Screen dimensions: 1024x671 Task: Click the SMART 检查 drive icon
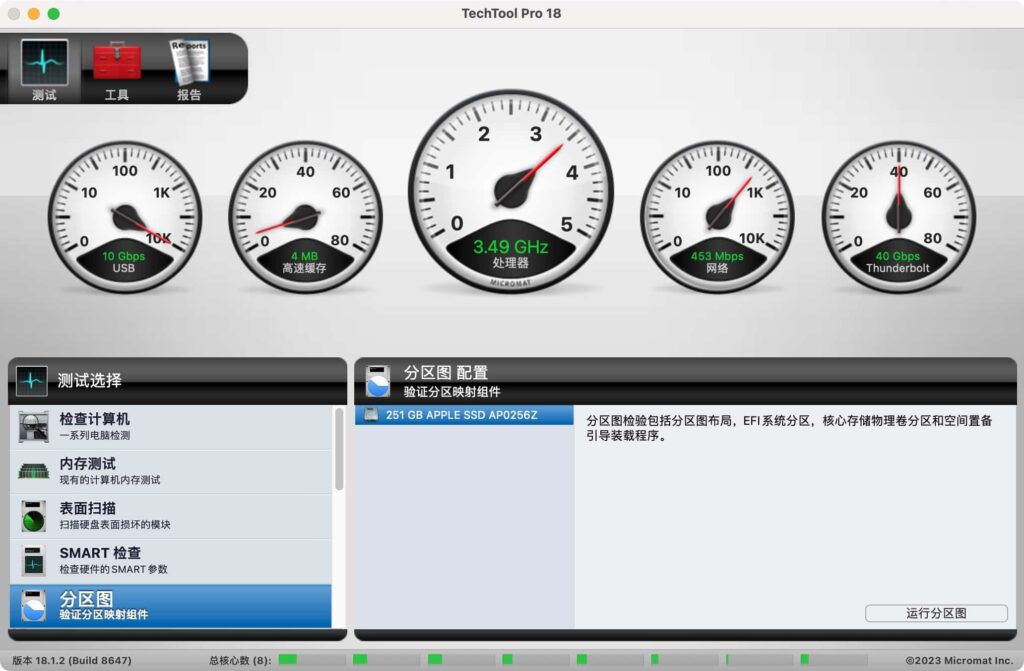pos(33,560)
